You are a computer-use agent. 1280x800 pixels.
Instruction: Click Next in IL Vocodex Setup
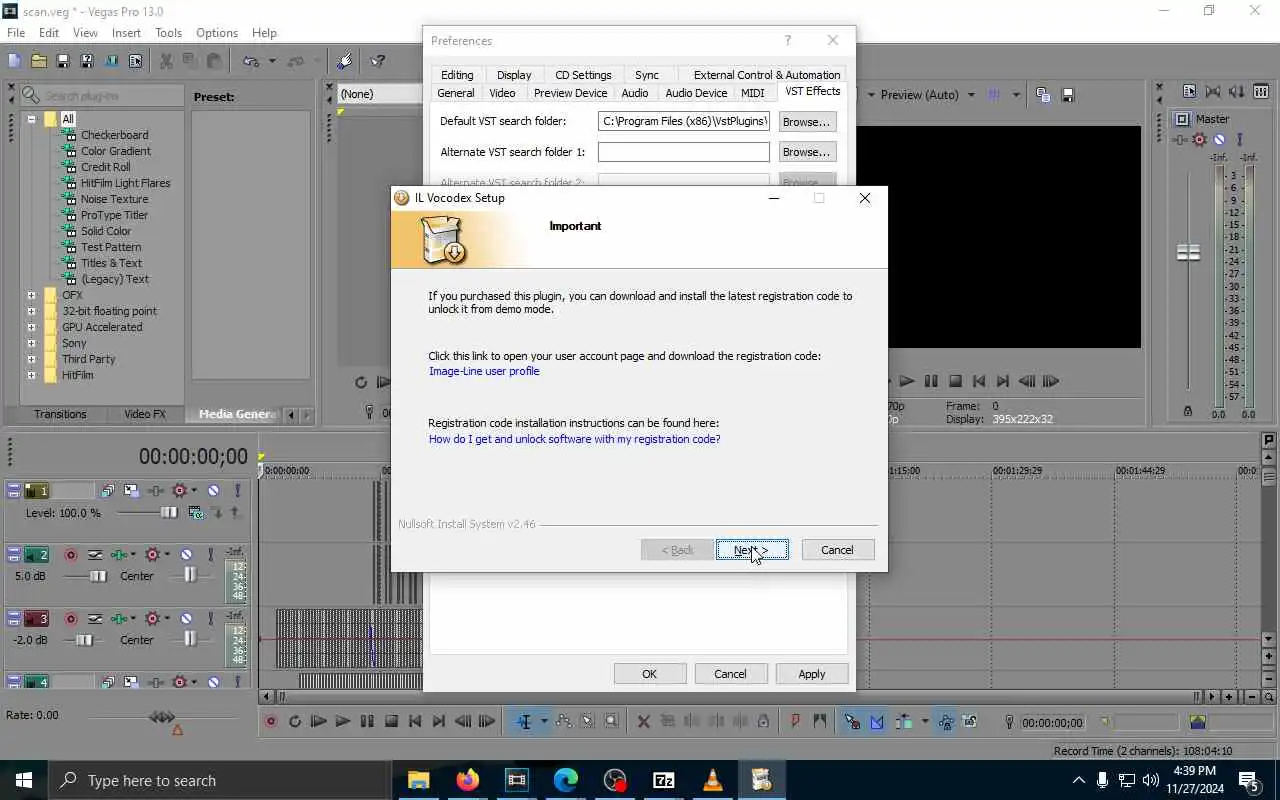(x=751, y=550)
